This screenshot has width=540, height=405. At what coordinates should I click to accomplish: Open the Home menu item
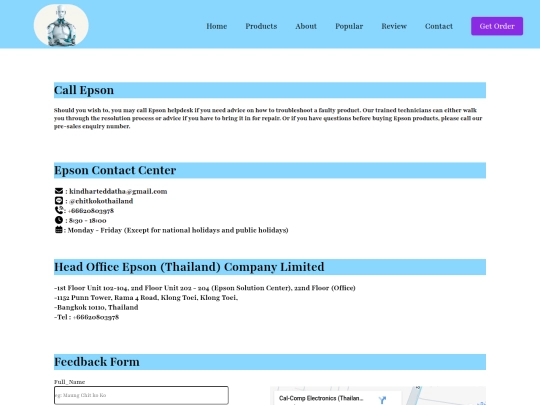pos(217,26)
